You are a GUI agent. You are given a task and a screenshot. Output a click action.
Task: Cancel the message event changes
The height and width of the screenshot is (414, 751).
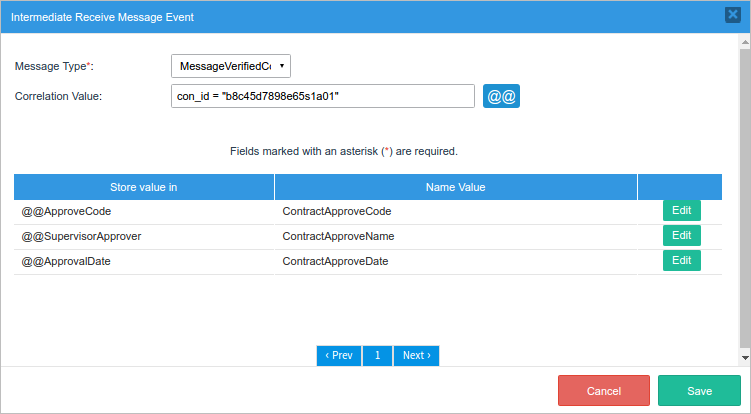coord(604,391)
